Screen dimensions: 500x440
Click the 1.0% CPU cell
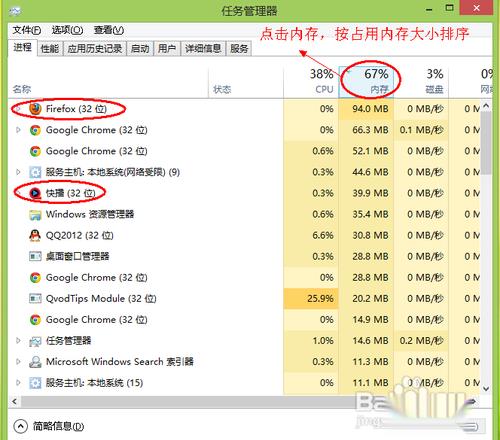click(x=311, y=341)
